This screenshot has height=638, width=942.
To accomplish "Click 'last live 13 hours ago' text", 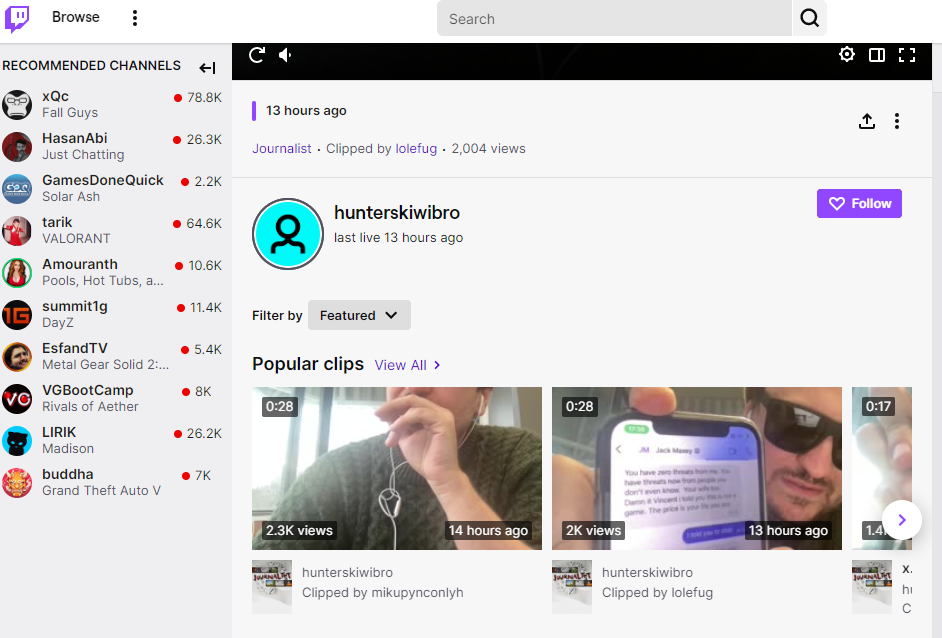I will pyautogui.click(x=398, y=238).
